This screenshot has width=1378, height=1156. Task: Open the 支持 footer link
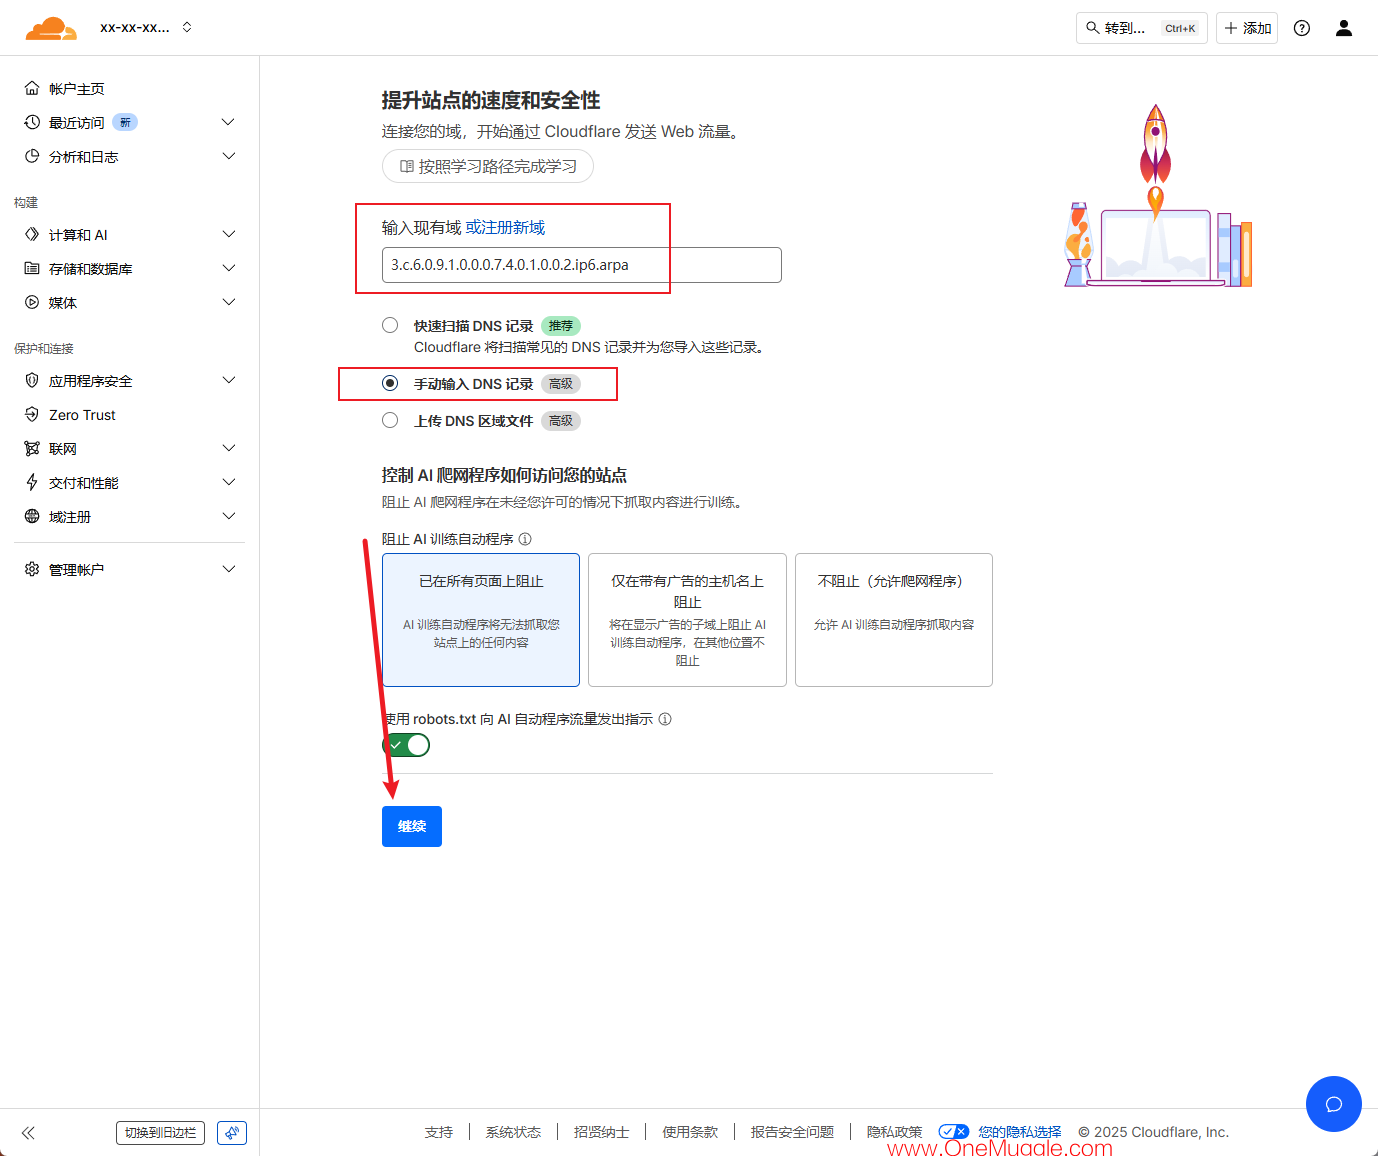439,1132
